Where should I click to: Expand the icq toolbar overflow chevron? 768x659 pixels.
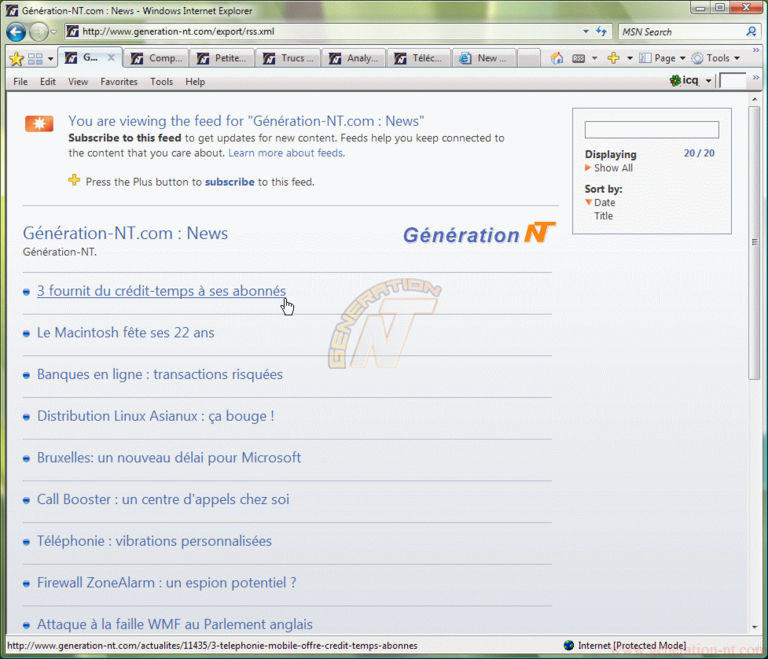[x=756, y=77]
